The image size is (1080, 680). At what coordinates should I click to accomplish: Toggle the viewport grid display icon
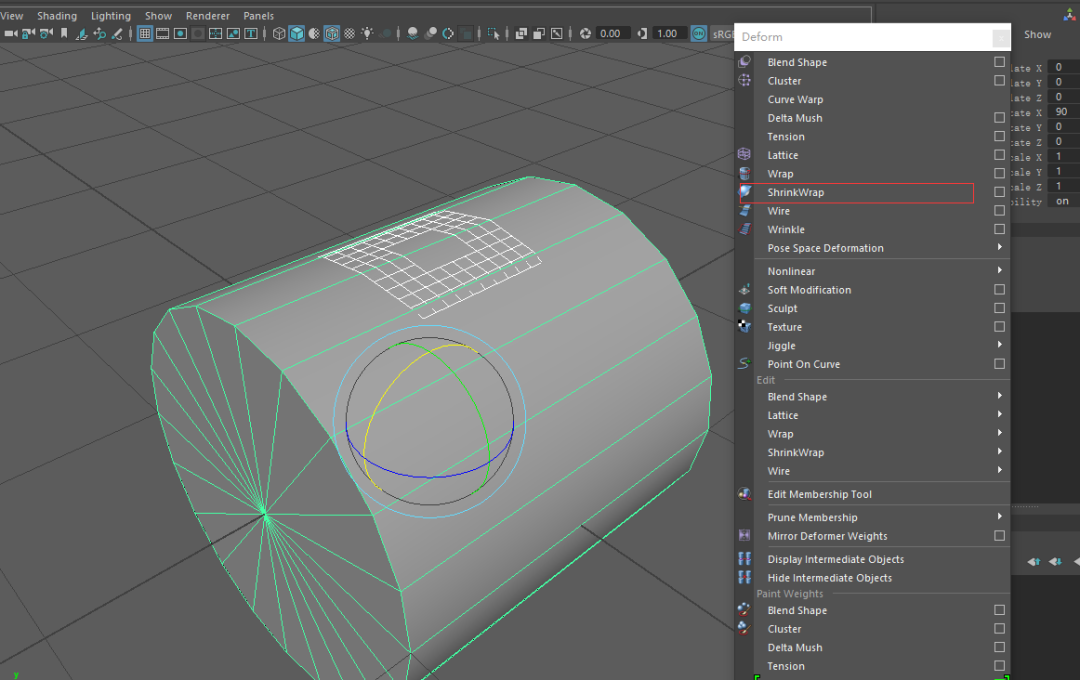coord(145,33)
